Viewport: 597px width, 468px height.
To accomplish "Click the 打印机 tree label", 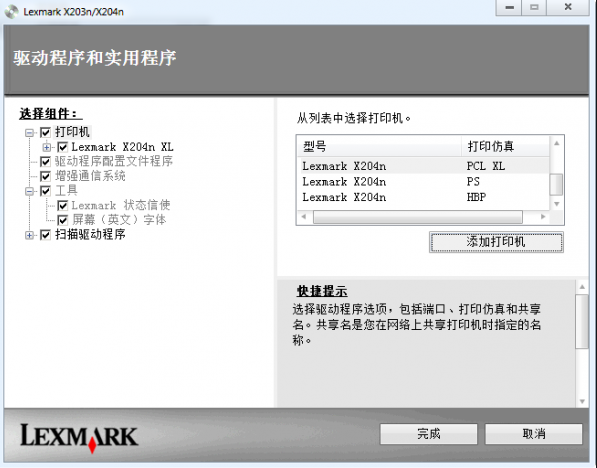I will click(x=72, y=132).
